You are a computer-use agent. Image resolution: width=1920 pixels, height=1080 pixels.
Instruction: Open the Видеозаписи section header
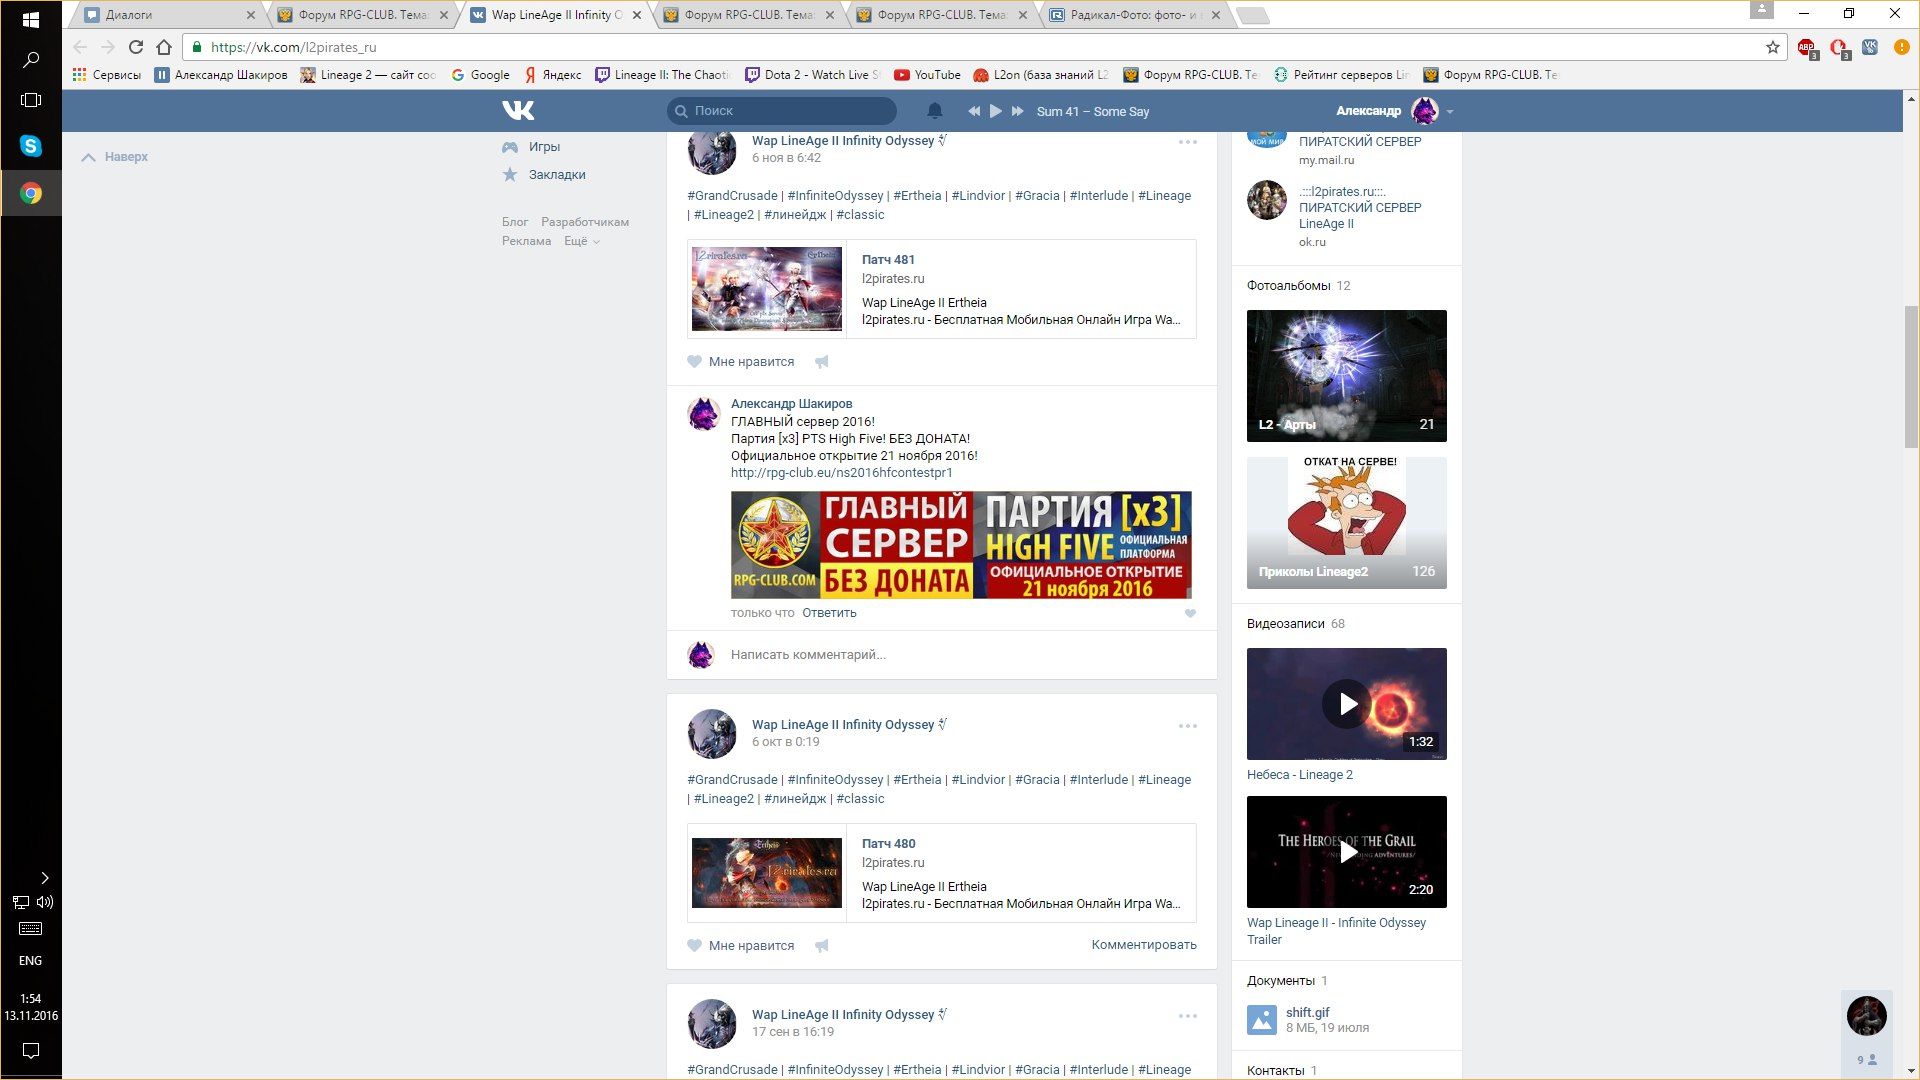(1285, 624)
